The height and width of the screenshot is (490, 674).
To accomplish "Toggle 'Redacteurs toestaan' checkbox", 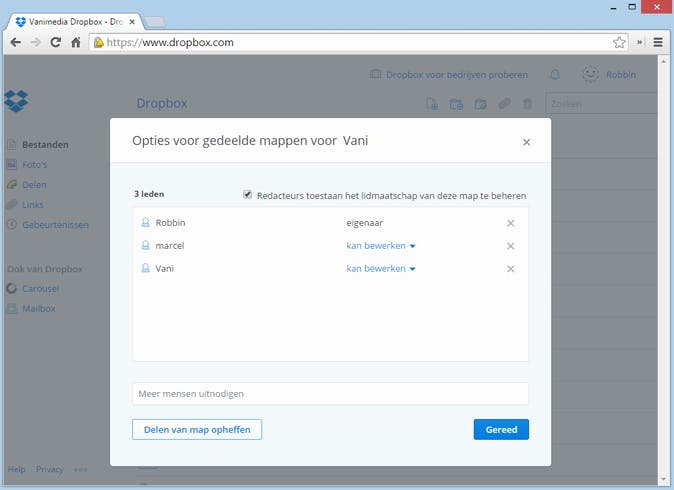I will (x=247, y=194).
